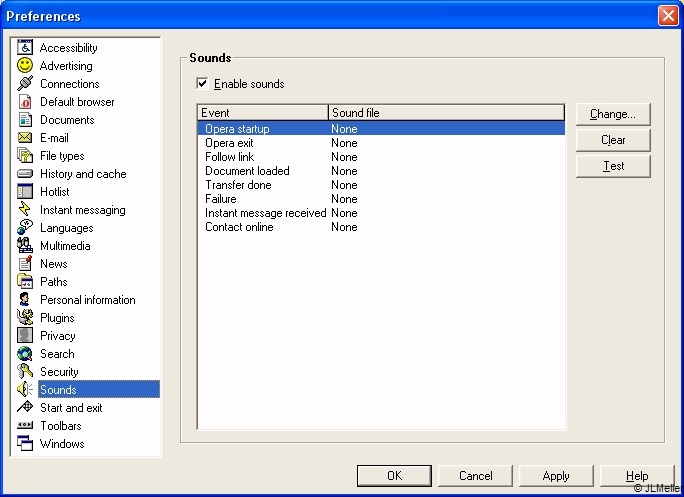Click the Security keys icon
The width and height of the screenshot is (684, 497).
[x=25, y=371]
